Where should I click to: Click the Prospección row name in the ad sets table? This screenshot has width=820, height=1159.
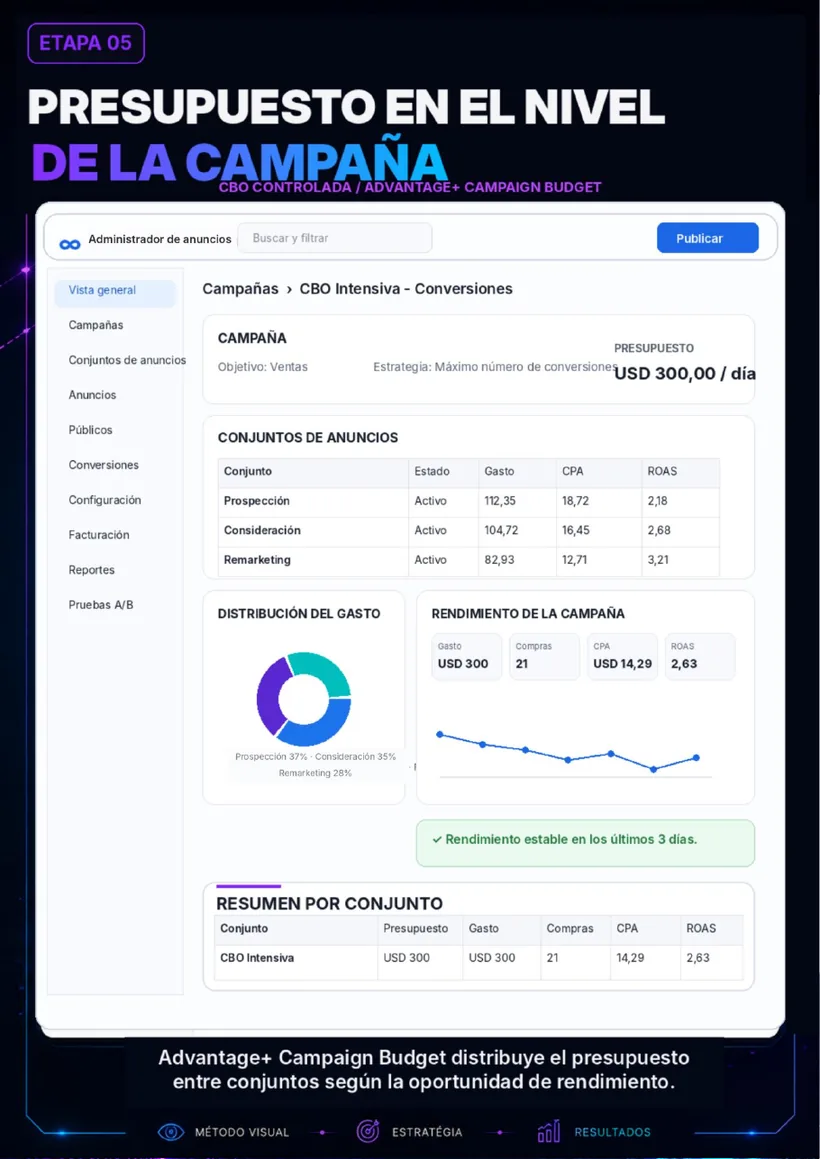pos(257,501)
